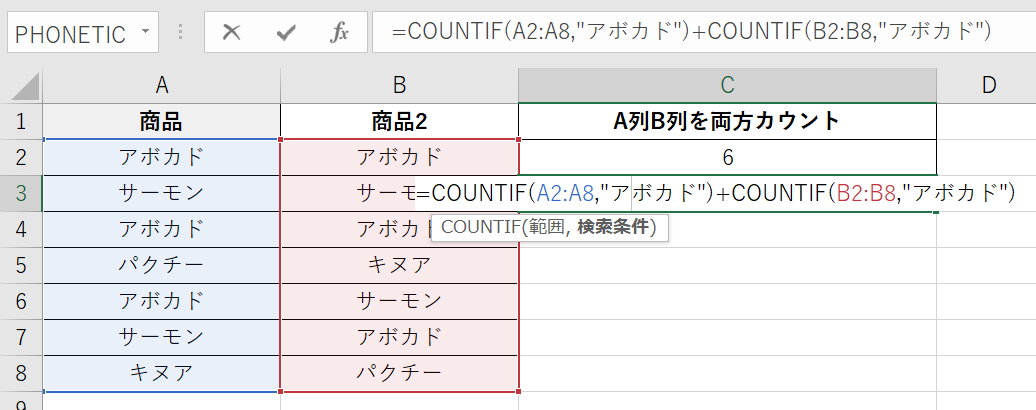1036x410 pixels.
Task: Click the Enter checkmark formula button
Action: [x=287, y=33]
